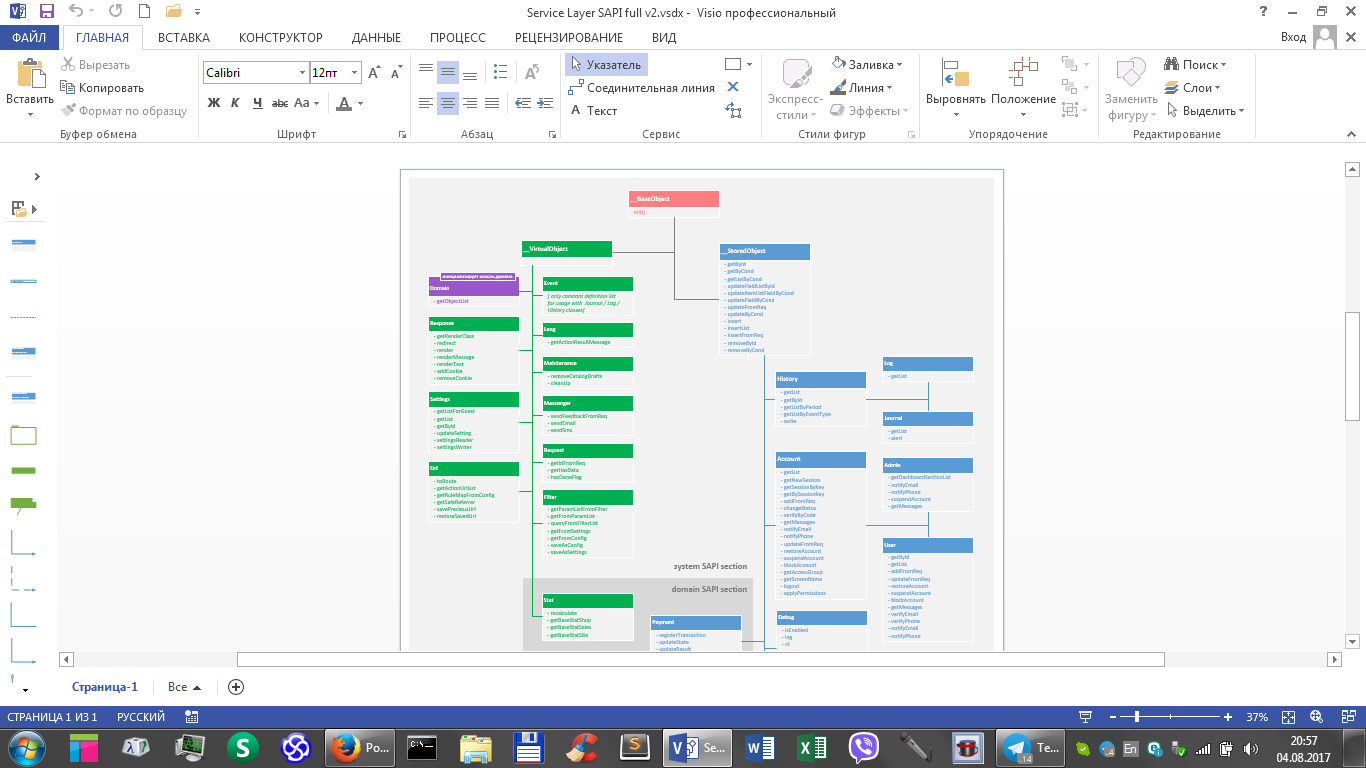The image size is (1366, 768).
Task: Decrease font size with the small A
Action: (396, 73)
